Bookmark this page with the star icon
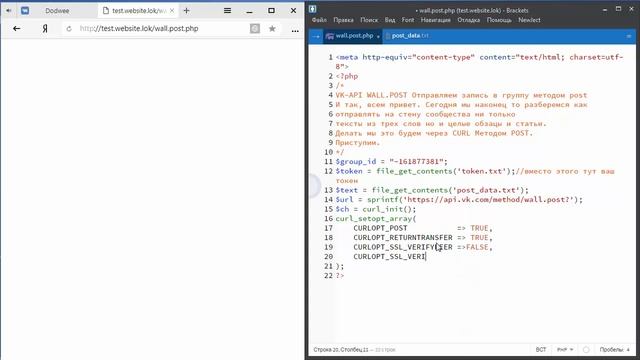640x360 pixels. (272, 29)
